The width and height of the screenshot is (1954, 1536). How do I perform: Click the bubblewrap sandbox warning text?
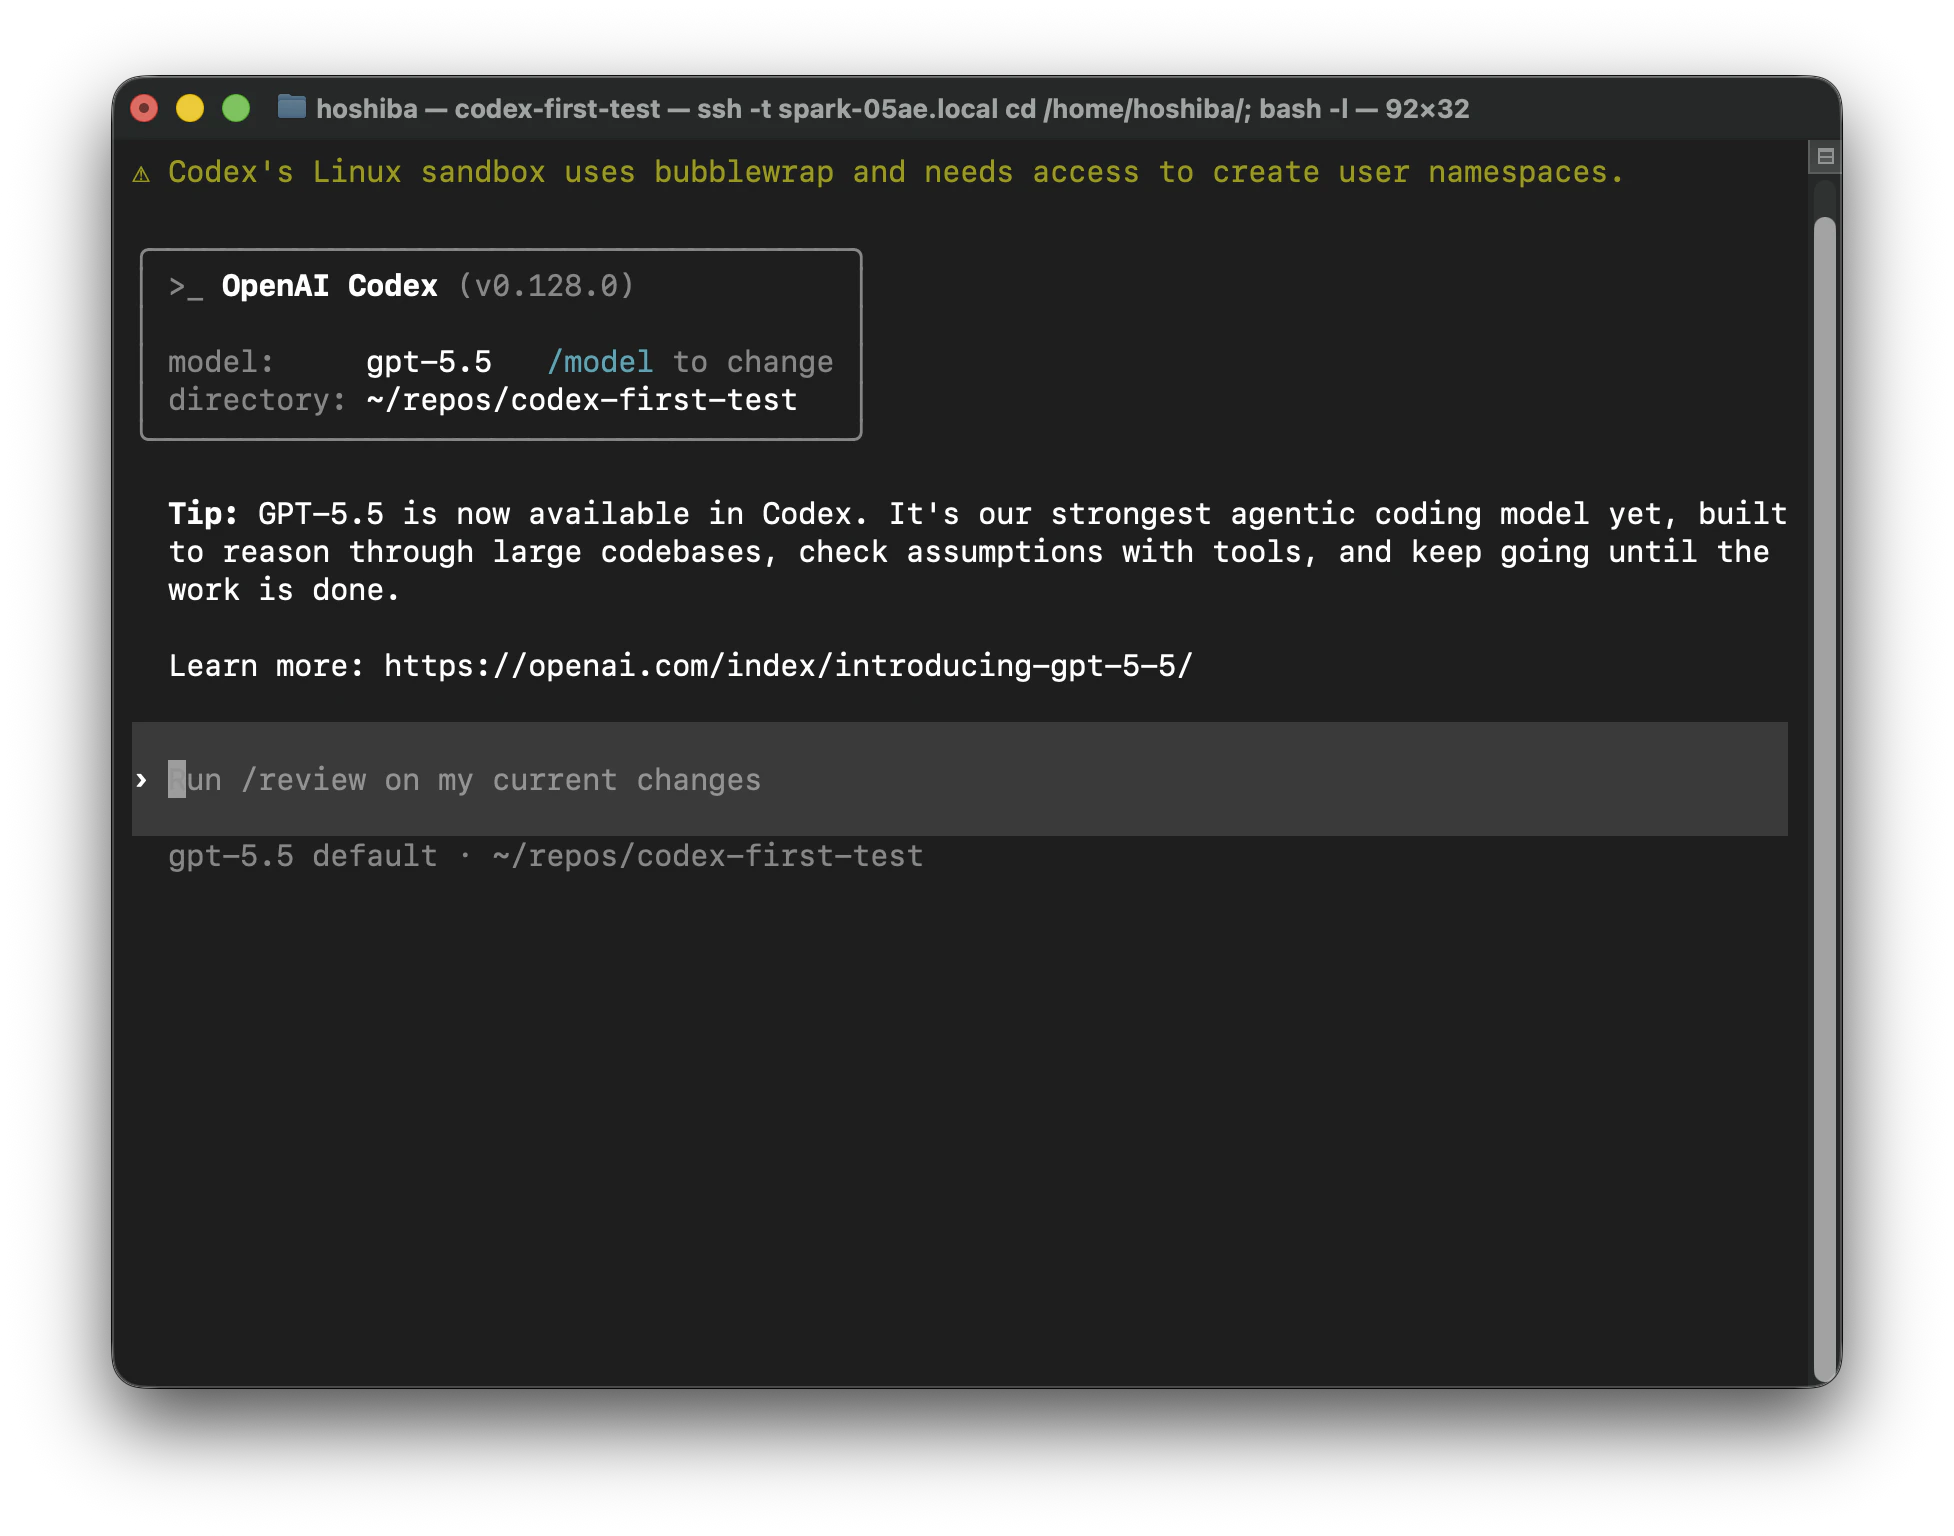896,172
